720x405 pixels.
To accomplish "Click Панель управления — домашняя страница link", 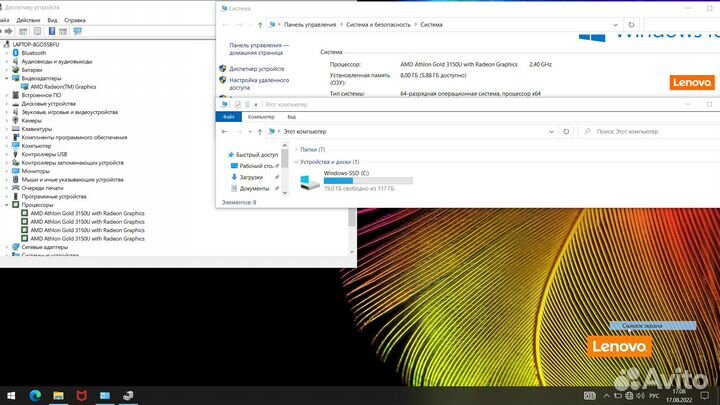I will [x=259, y=49].
